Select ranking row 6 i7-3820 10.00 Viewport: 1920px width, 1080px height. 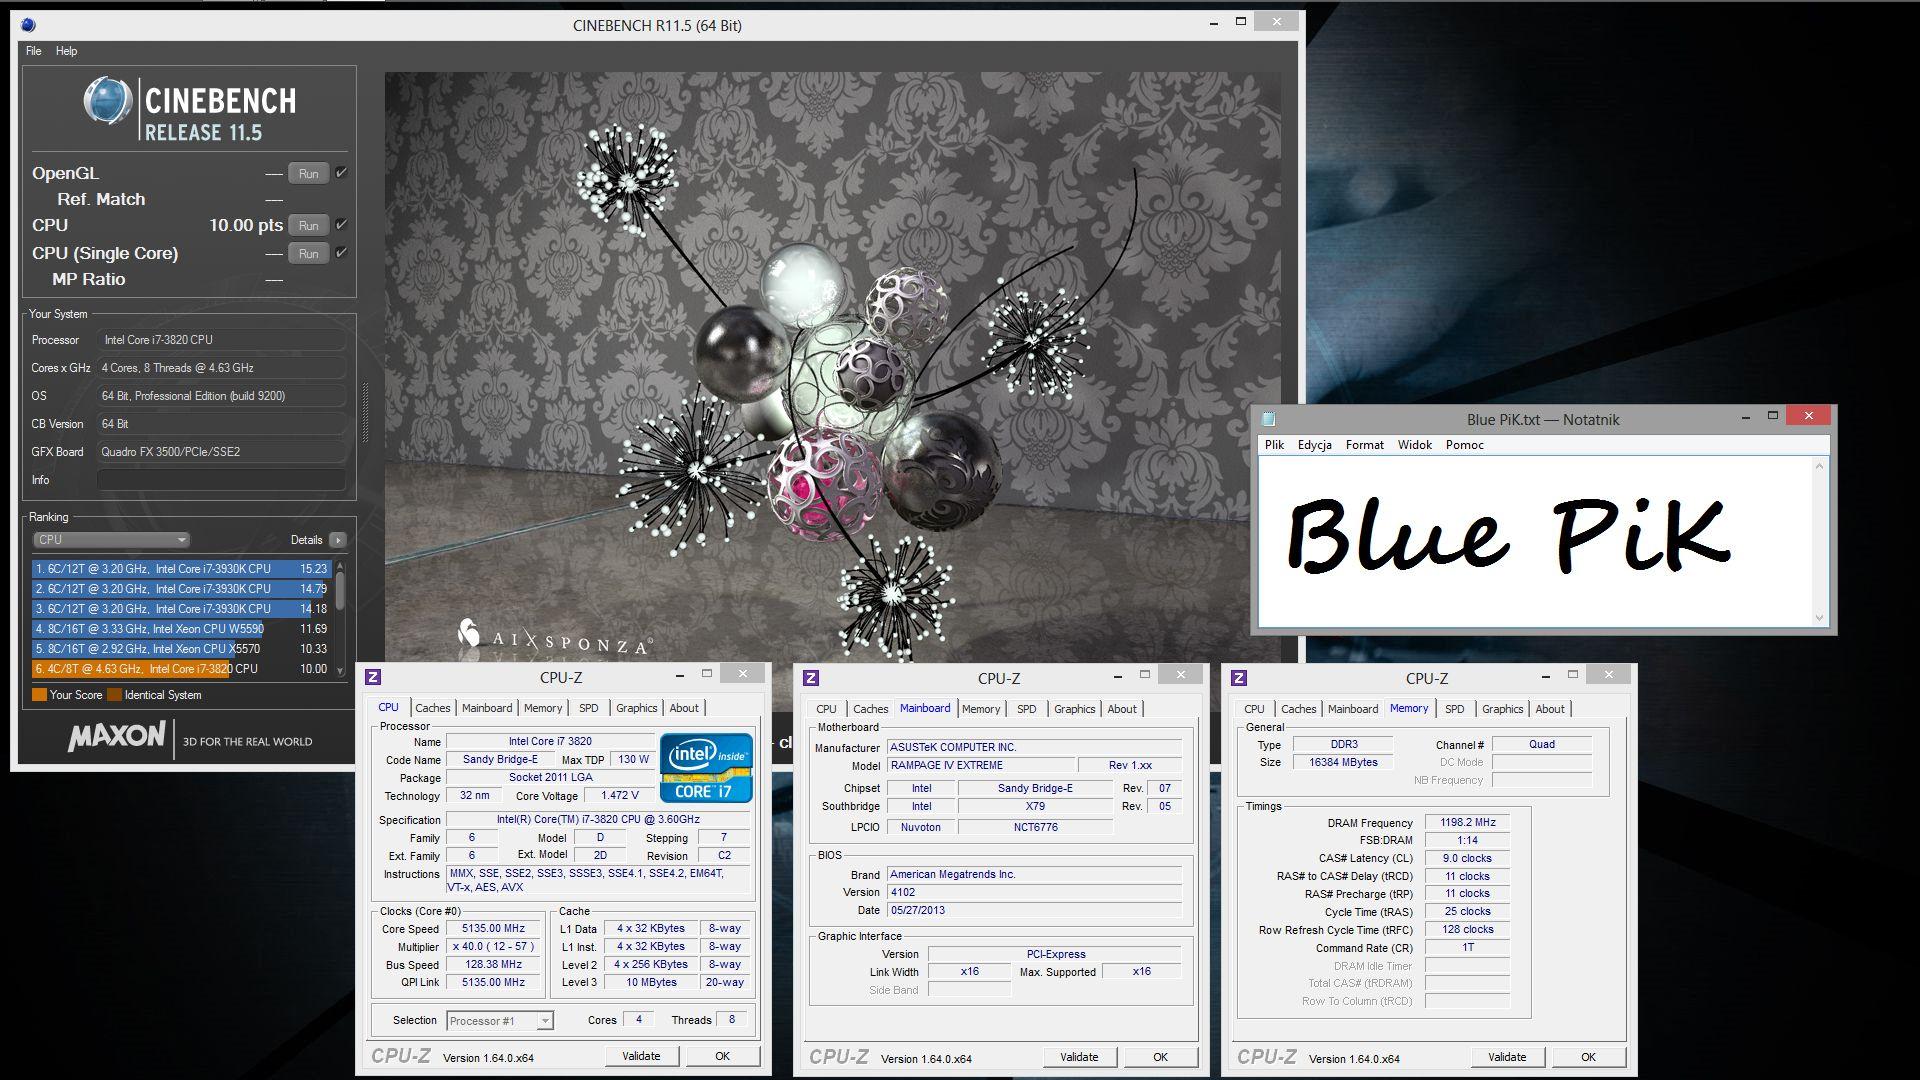181,669
